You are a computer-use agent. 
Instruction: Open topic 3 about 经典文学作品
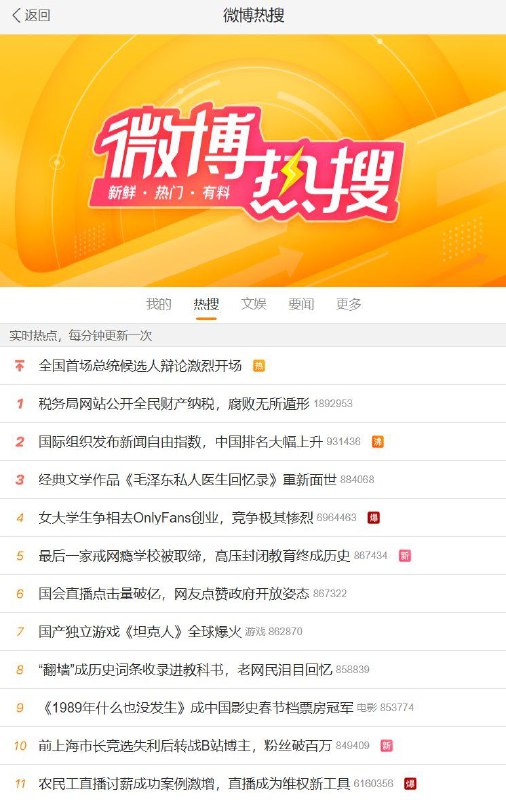(253, 480)
